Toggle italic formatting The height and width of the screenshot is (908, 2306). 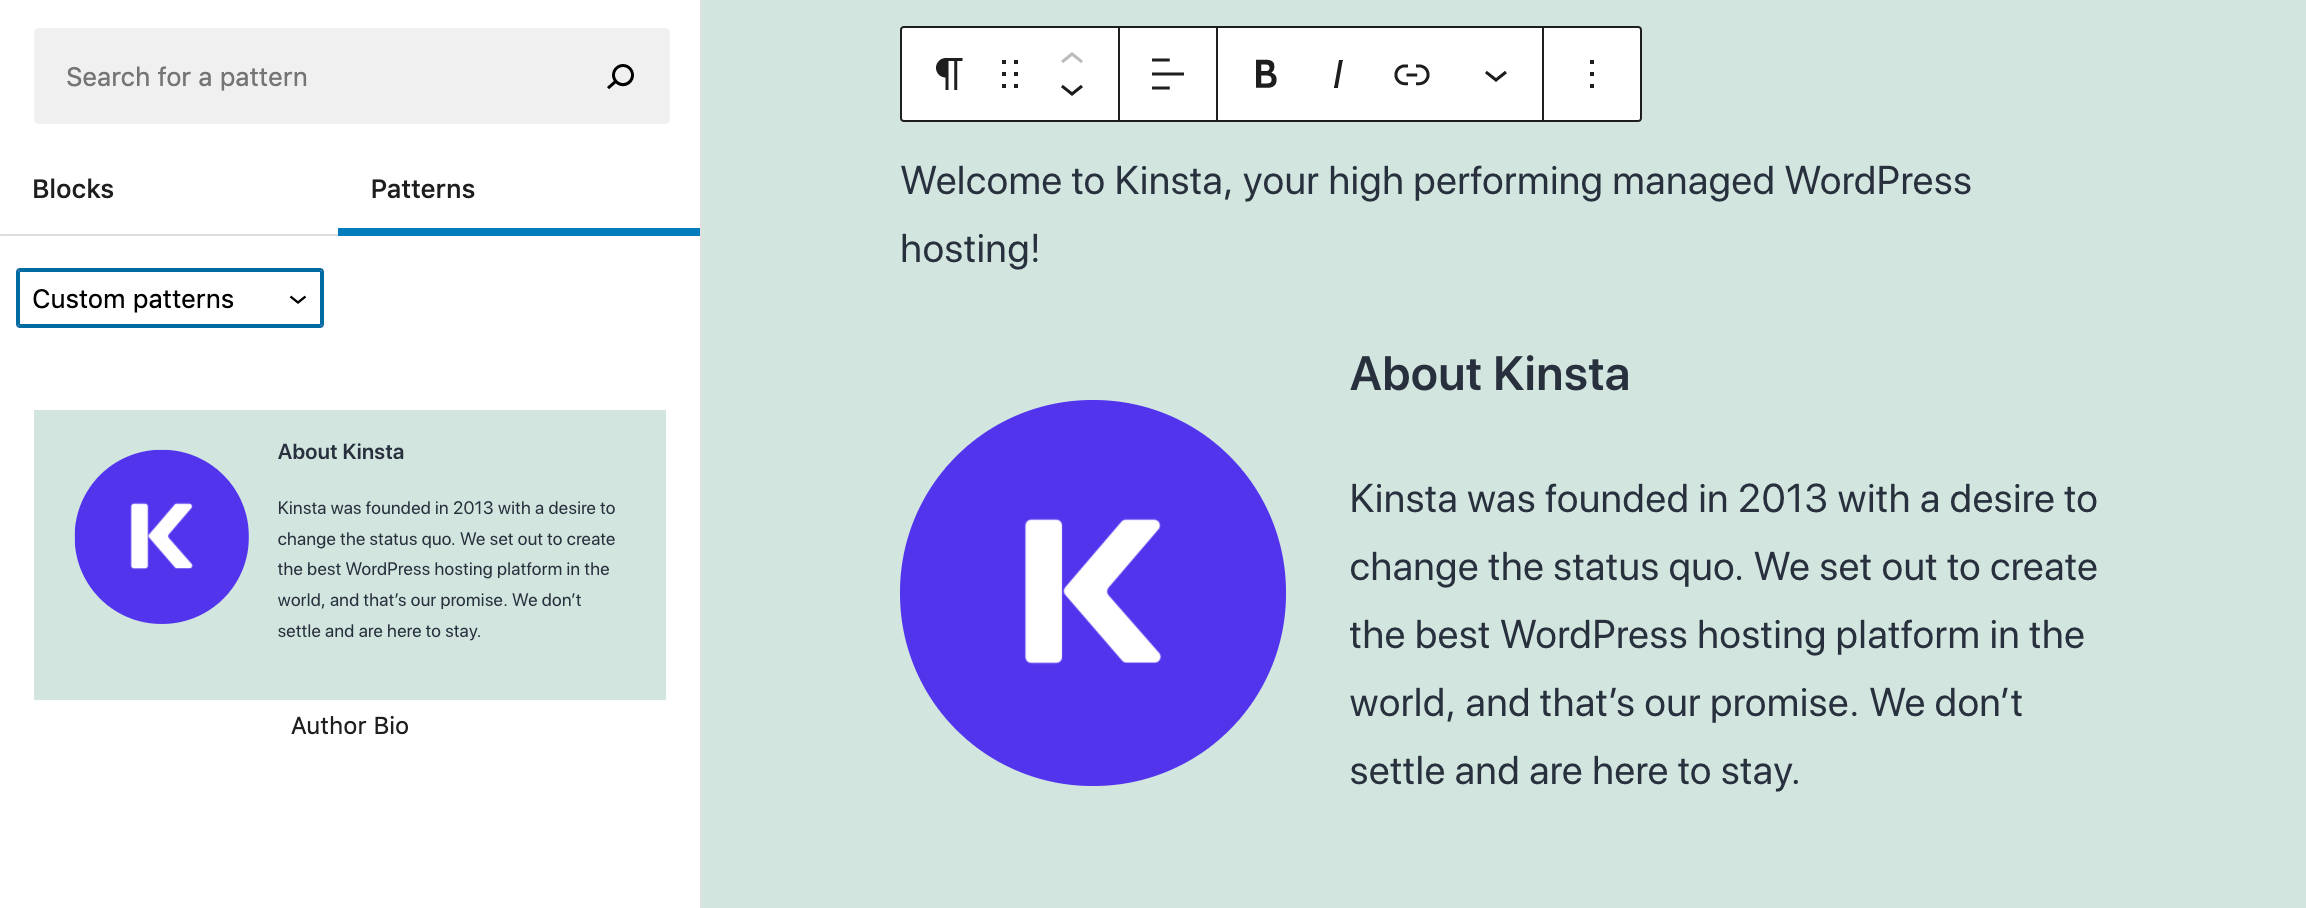(x=1337, y=74)
